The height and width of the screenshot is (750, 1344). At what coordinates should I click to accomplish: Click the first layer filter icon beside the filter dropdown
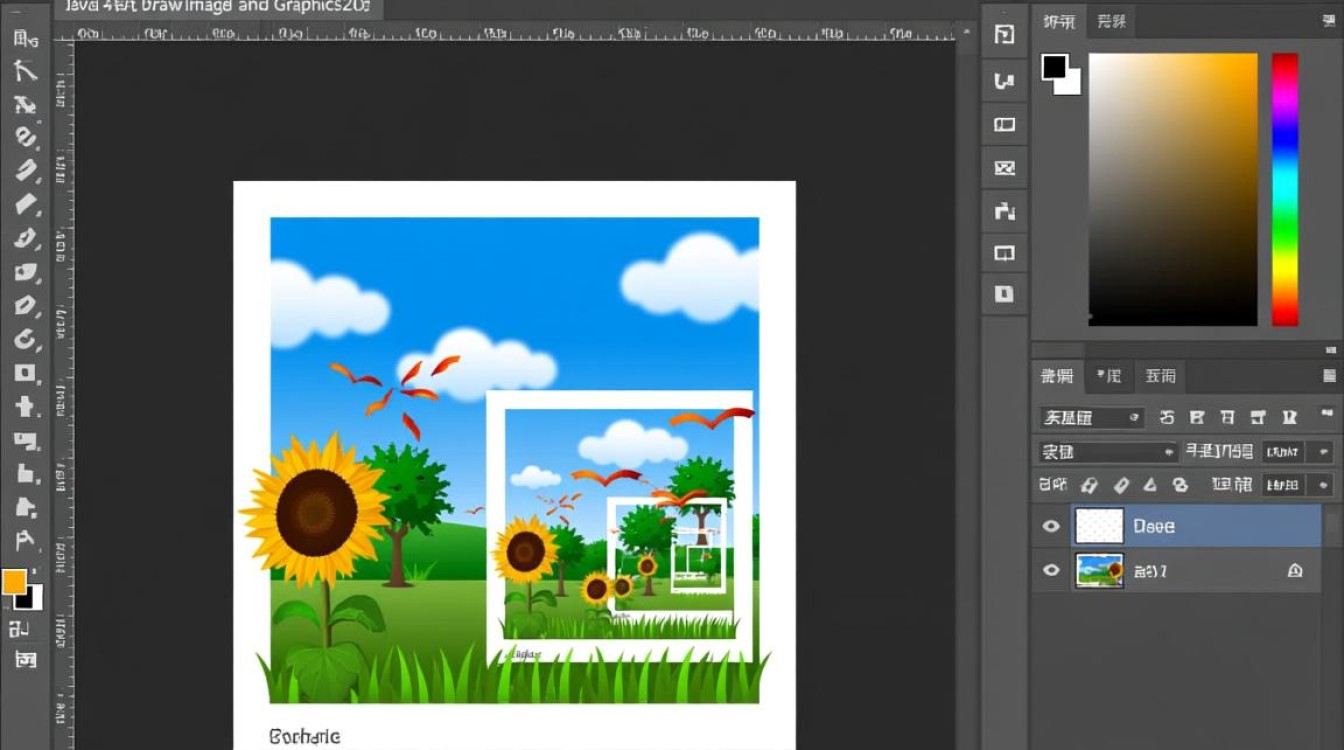(x=1167, y=418)
